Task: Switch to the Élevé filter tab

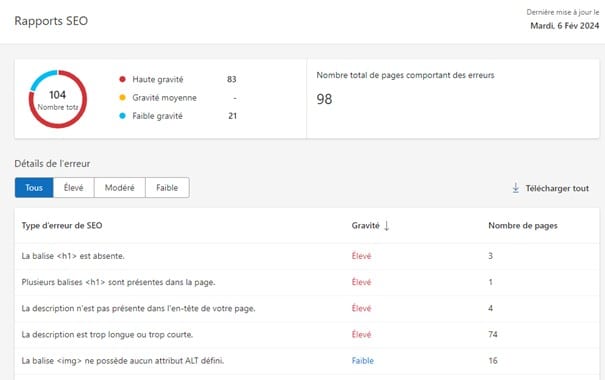Action: click(x=73, y=187)
